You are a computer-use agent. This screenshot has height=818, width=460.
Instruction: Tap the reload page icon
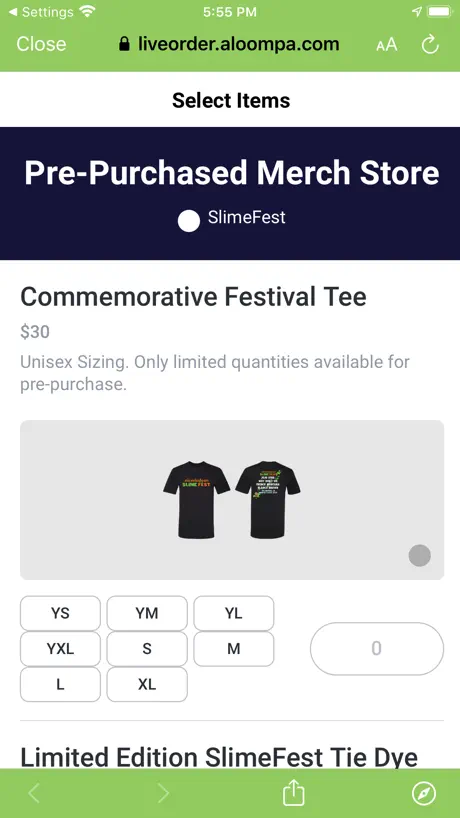coord(430,45)
